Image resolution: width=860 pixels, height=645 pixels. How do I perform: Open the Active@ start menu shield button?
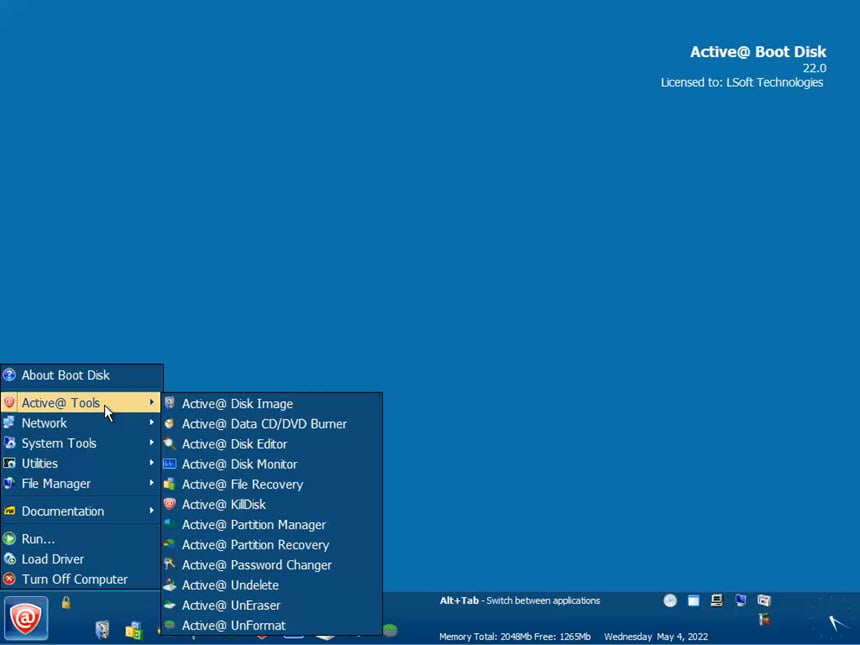(26, 618)
